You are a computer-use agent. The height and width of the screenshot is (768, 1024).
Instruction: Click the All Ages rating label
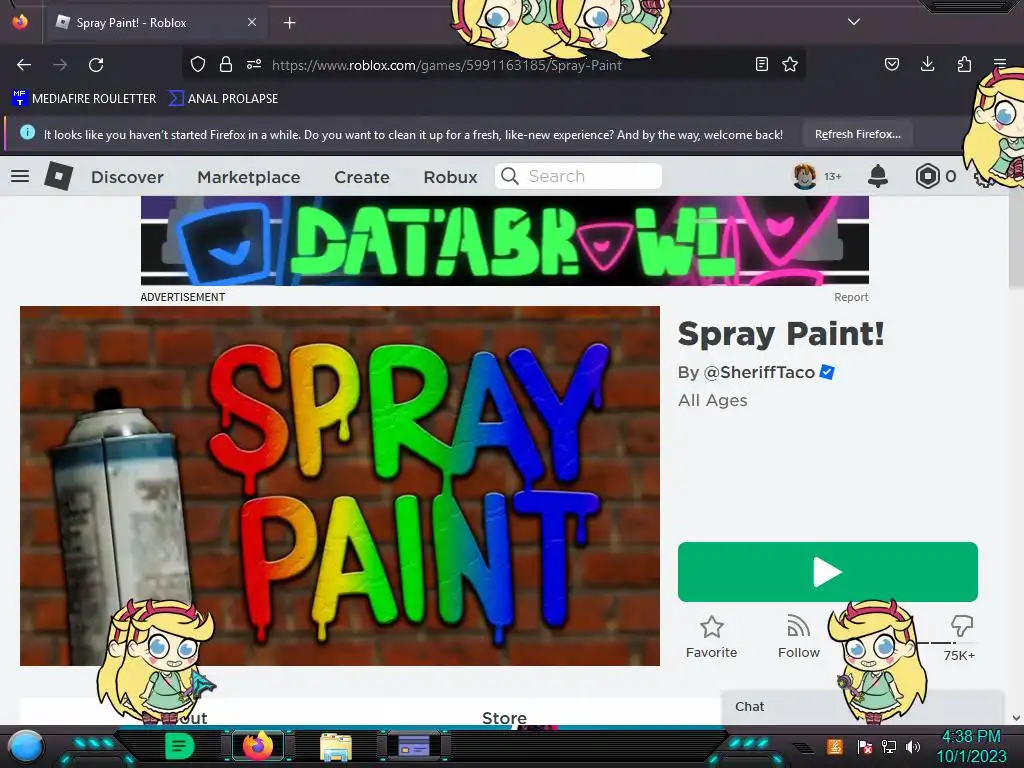(x=712, y=400)
